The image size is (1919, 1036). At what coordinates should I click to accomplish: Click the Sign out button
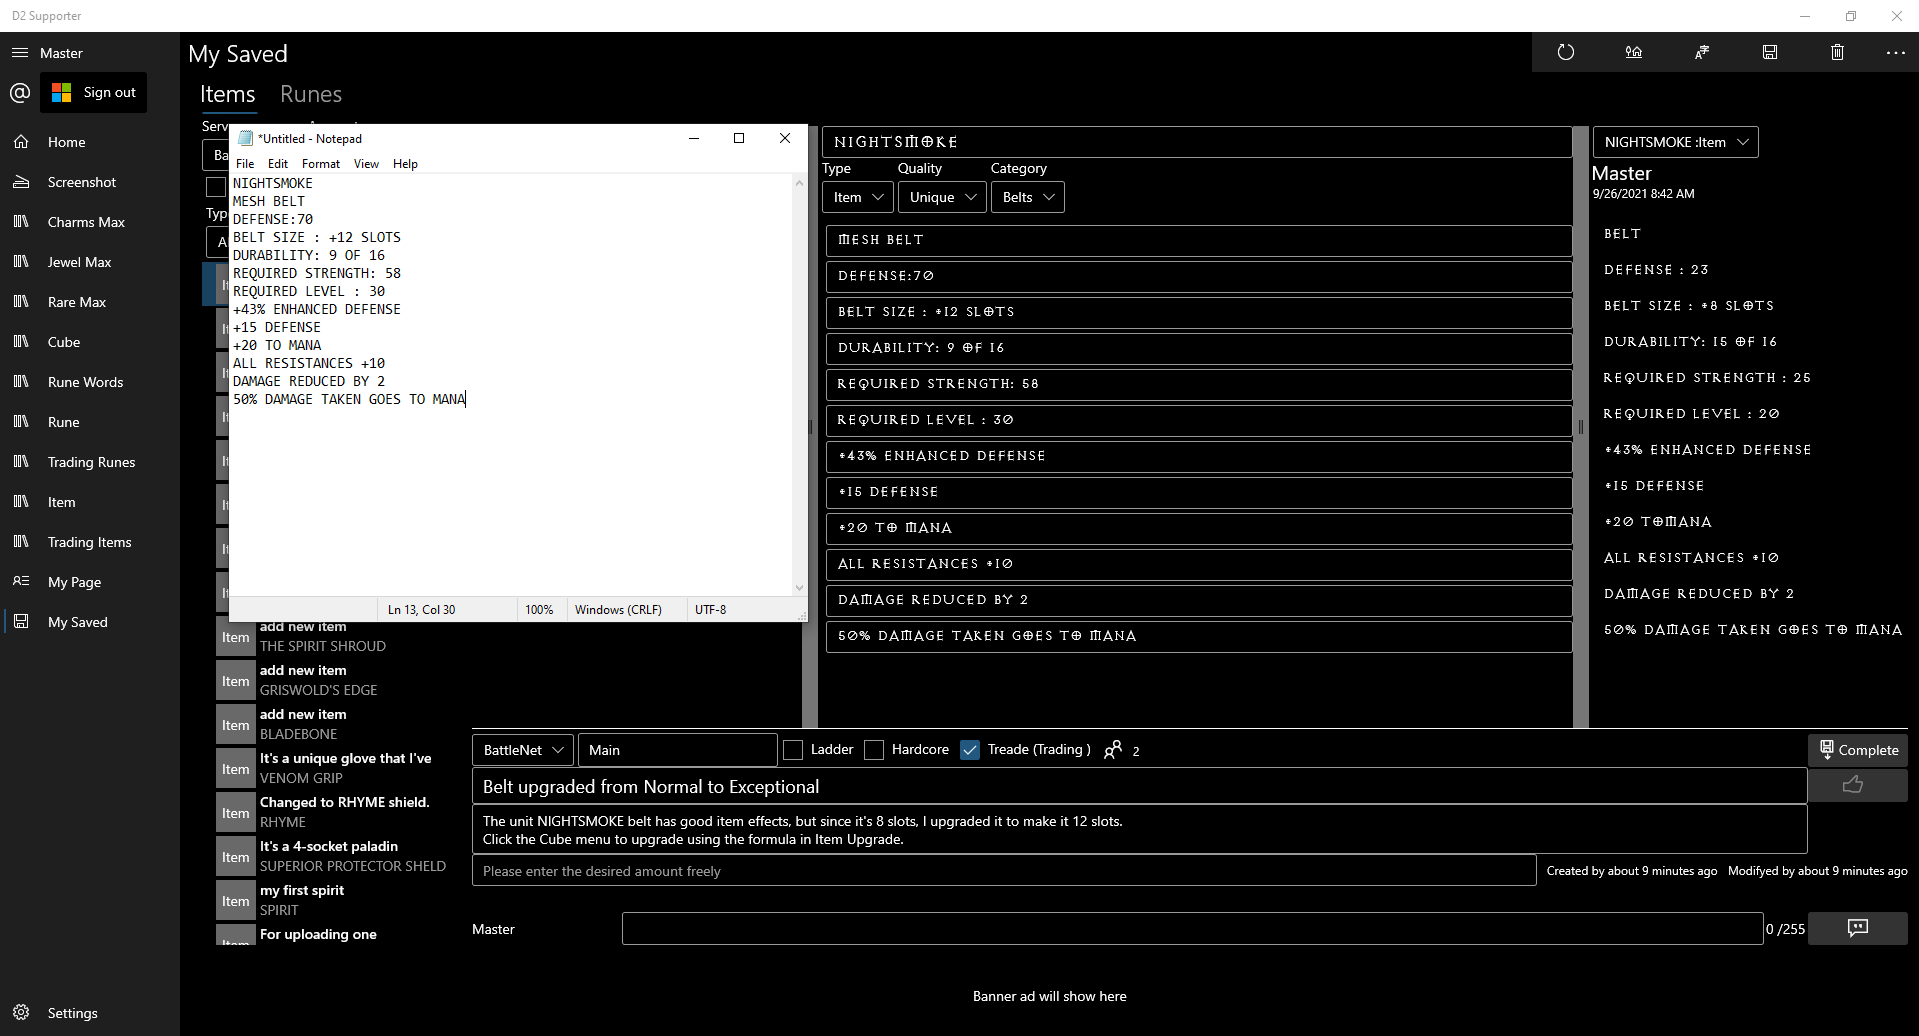[94, 92]
